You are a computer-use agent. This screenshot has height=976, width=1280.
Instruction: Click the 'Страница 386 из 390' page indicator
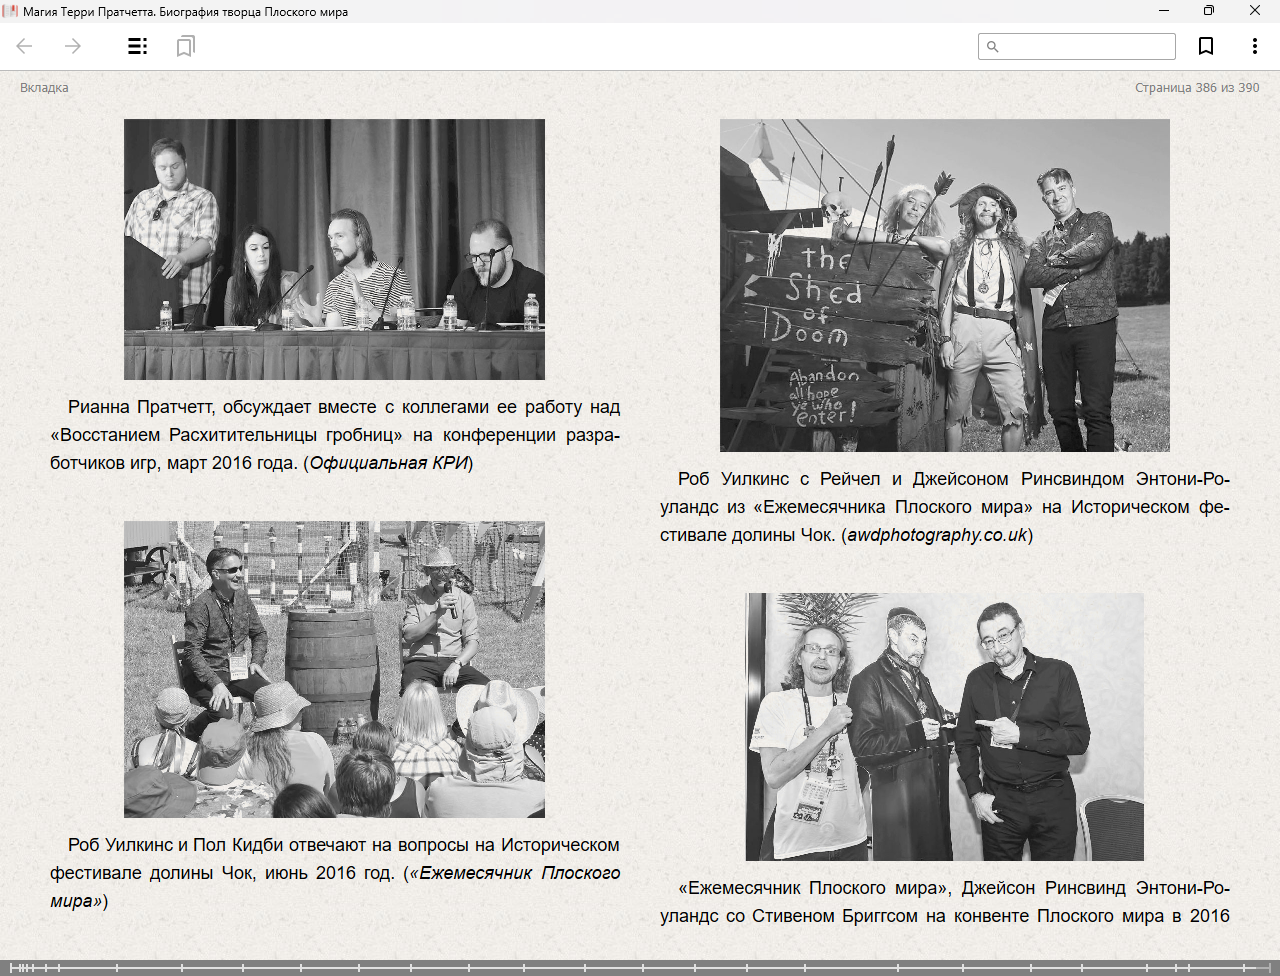click(1196, 88)
